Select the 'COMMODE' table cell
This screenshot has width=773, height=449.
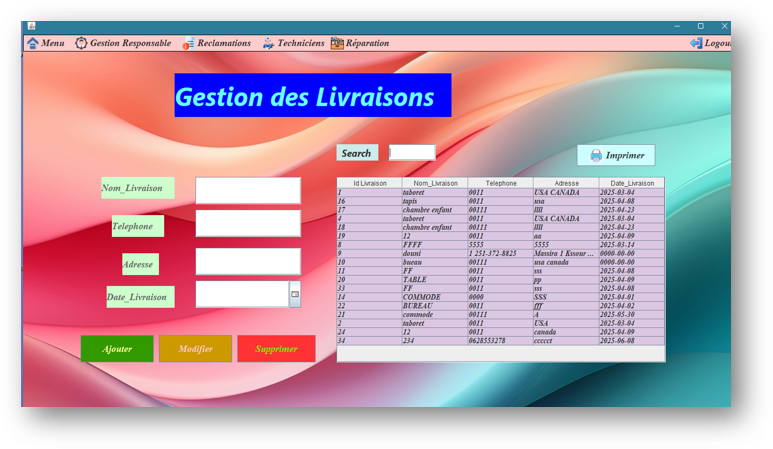click(x=435, y=297)
